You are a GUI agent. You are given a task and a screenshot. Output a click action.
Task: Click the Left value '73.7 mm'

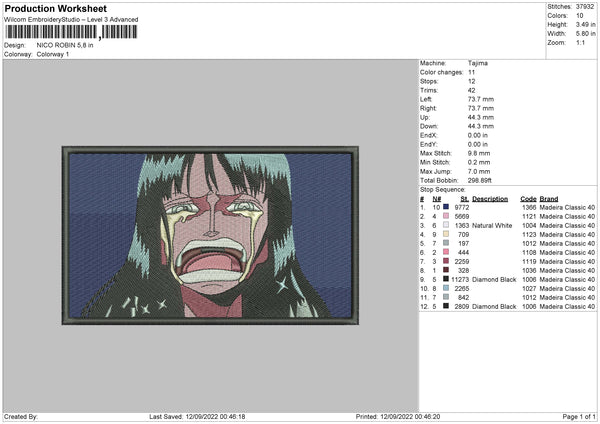pyautogui.click(x=481, y=99)
